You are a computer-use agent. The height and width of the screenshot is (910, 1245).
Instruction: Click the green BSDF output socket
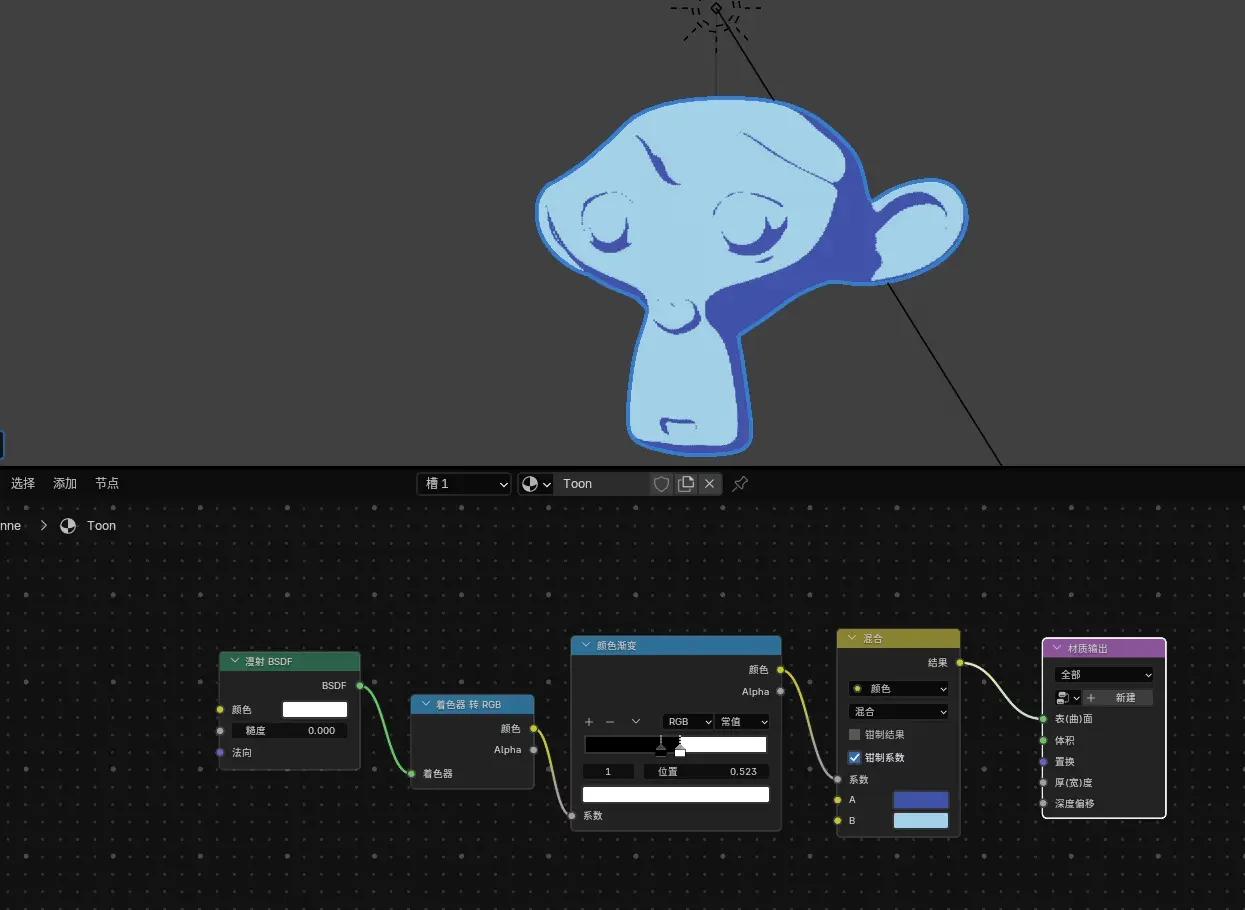pos(360,686)
